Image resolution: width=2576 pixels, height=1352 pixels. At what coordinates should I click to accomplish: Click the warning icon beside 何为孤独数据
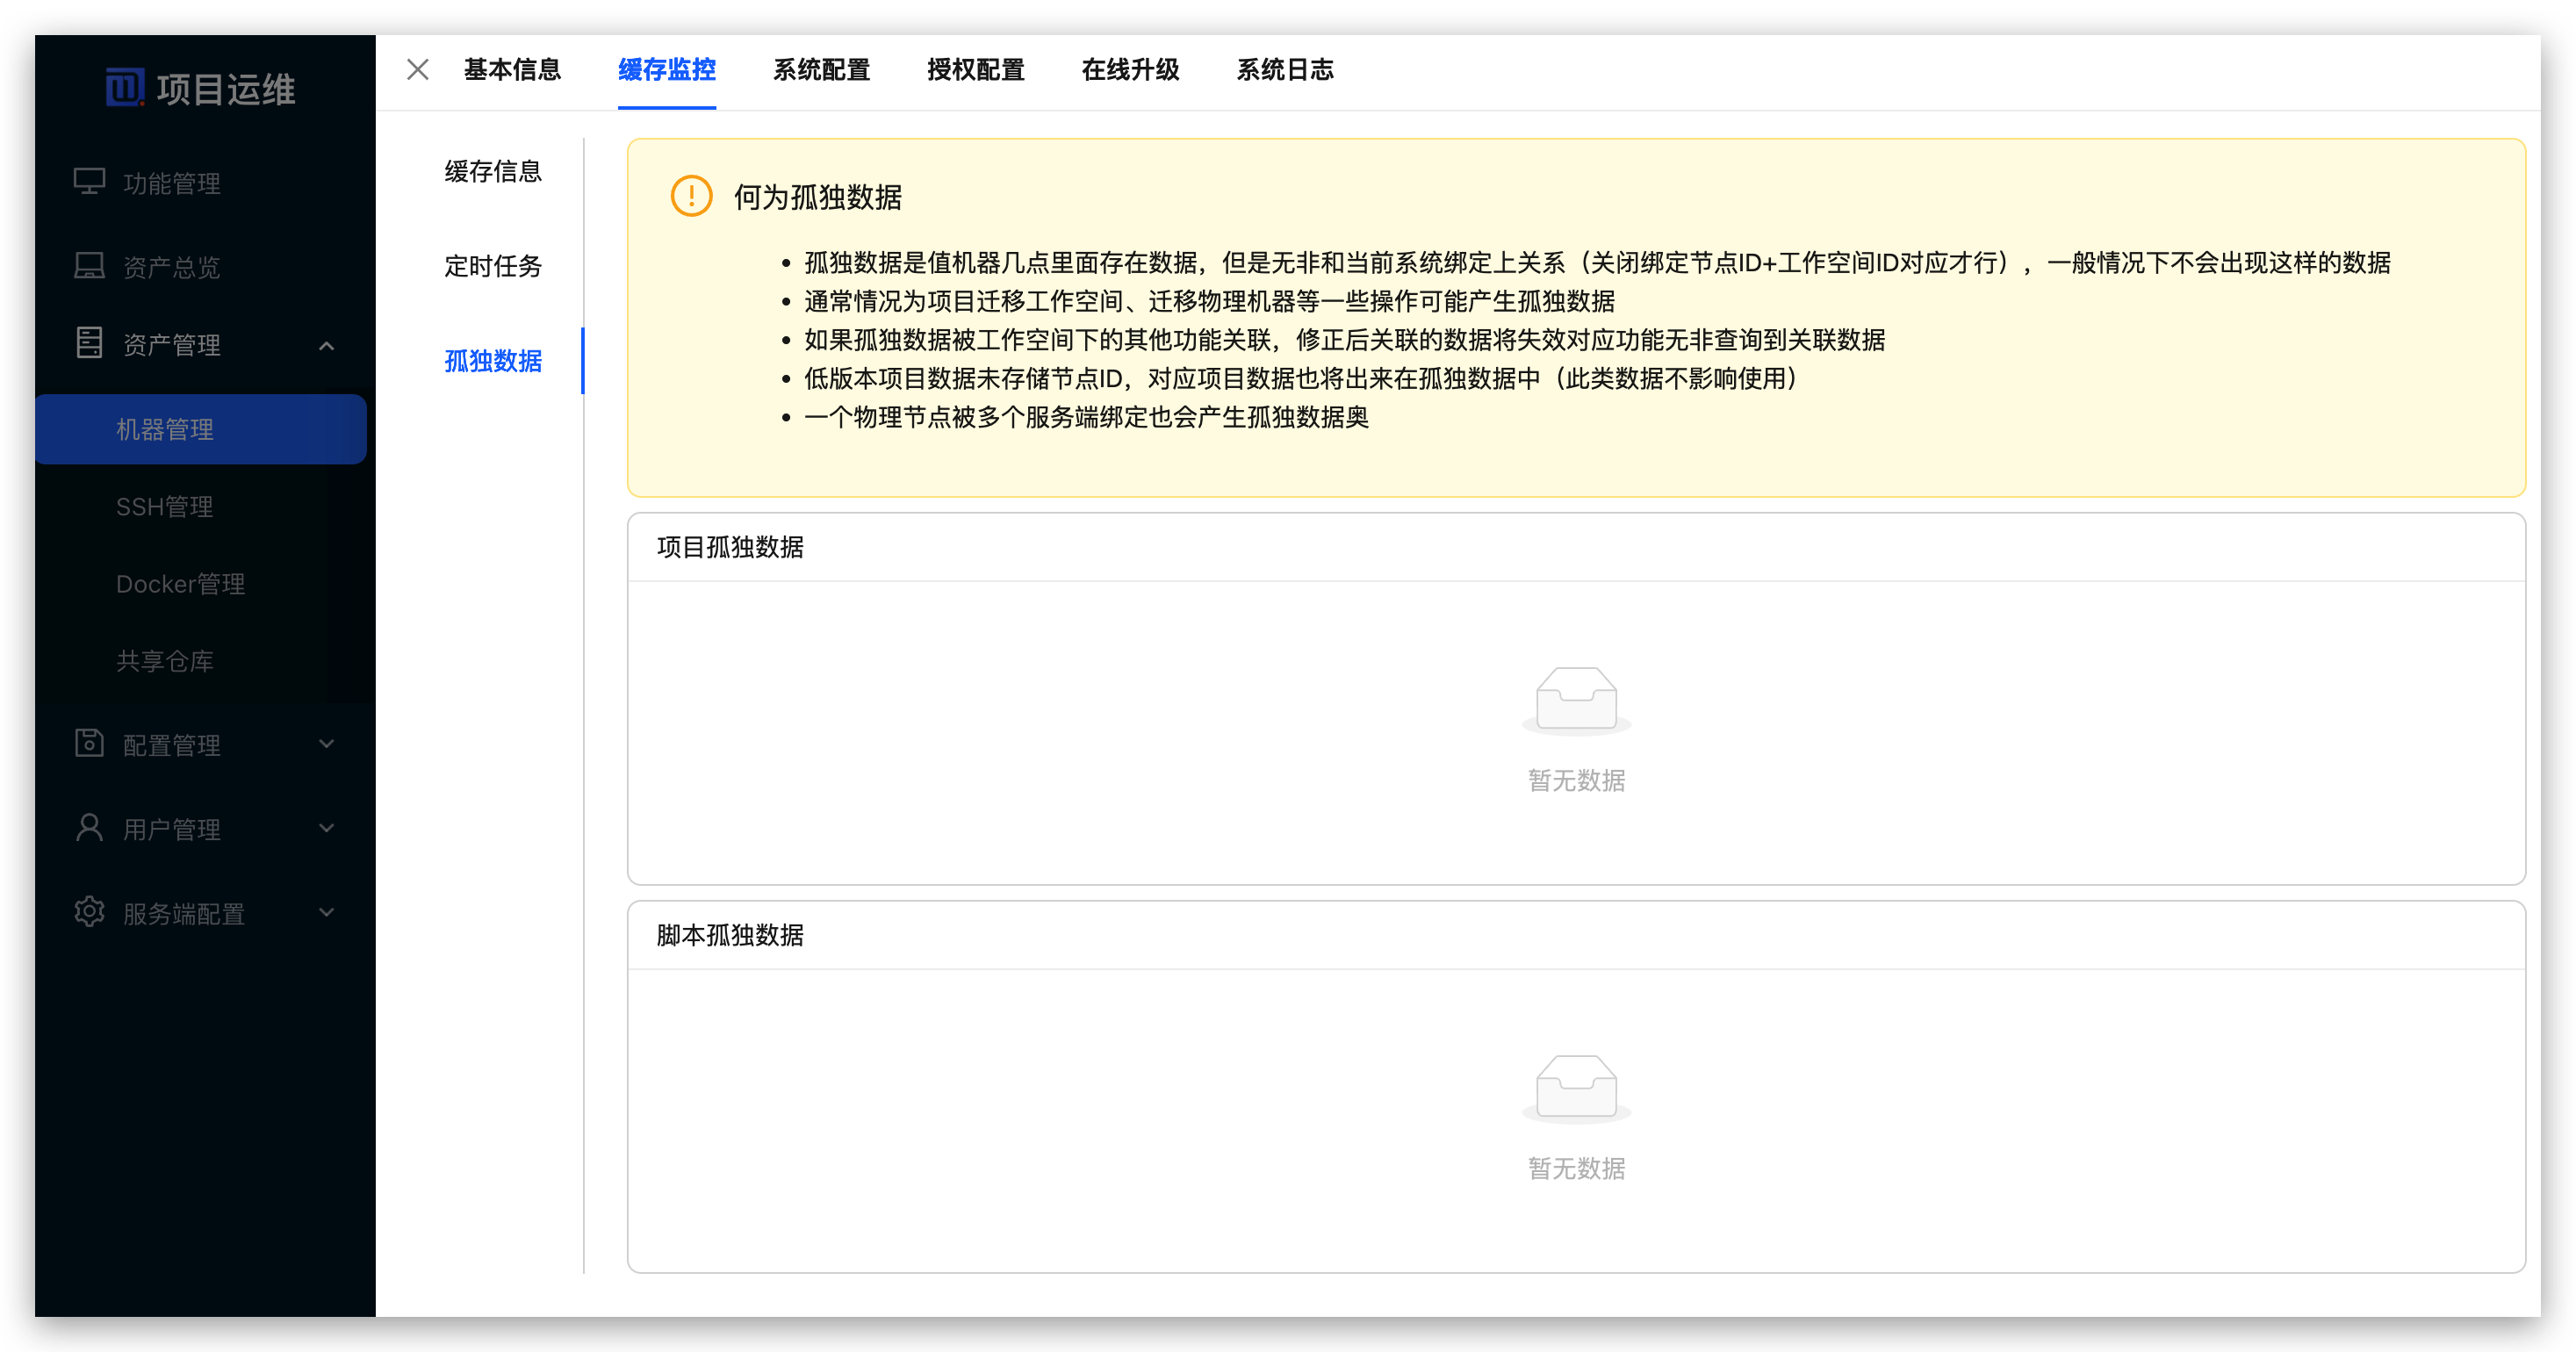(x=691, y=197)
